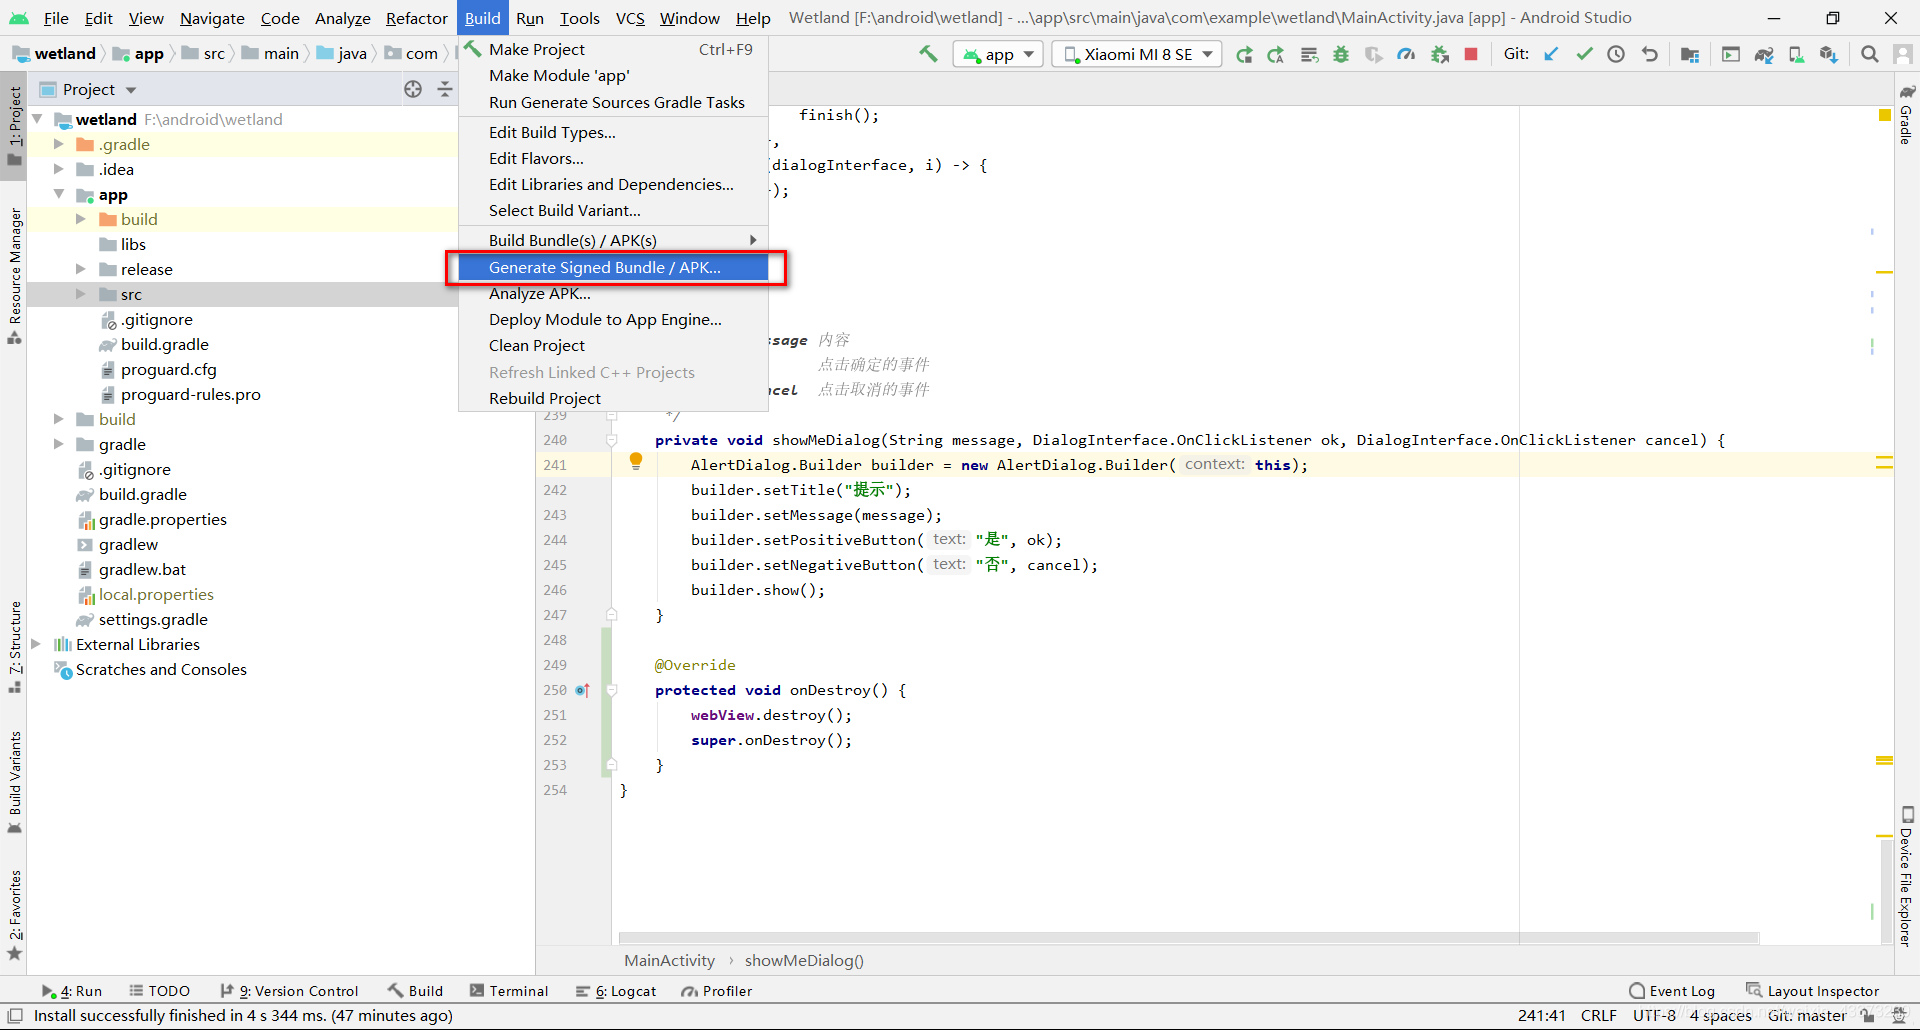Click the red Stop button
The image size is (1920, 1030).
(x=1471, y=54)
